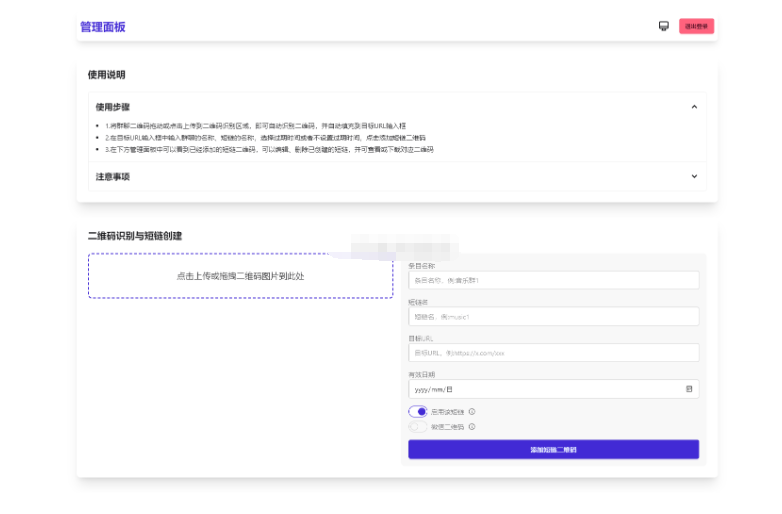Select the 目标URL input box
Screen dimensions: 782x514
pyautogui.click(x=553, y=353)
